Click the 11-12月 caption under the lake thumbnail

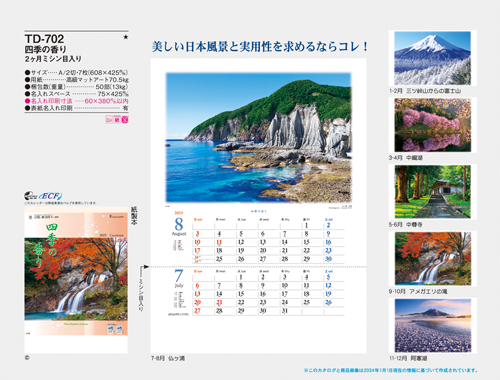(x=408, y=358)
